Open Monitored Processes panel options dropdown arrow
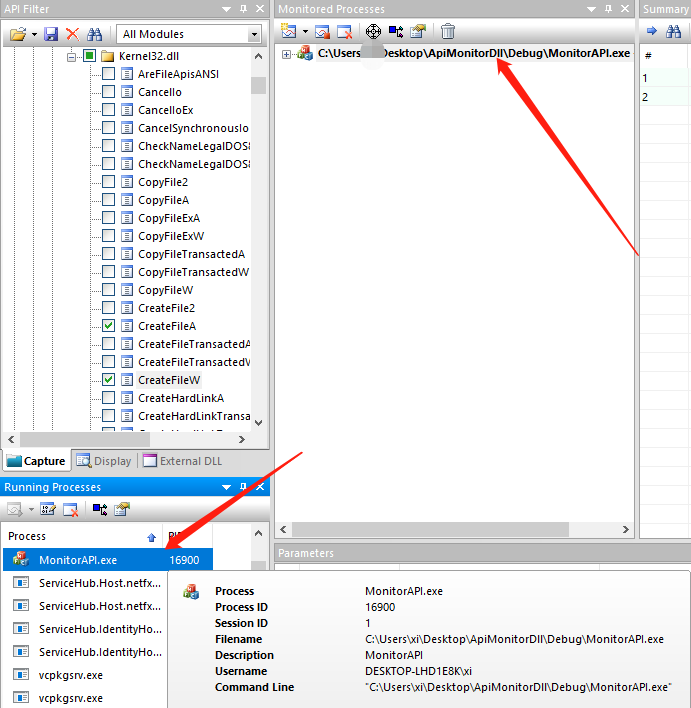Image resolution: width=691 pixels, height=708 pixels. coord(591,9)
